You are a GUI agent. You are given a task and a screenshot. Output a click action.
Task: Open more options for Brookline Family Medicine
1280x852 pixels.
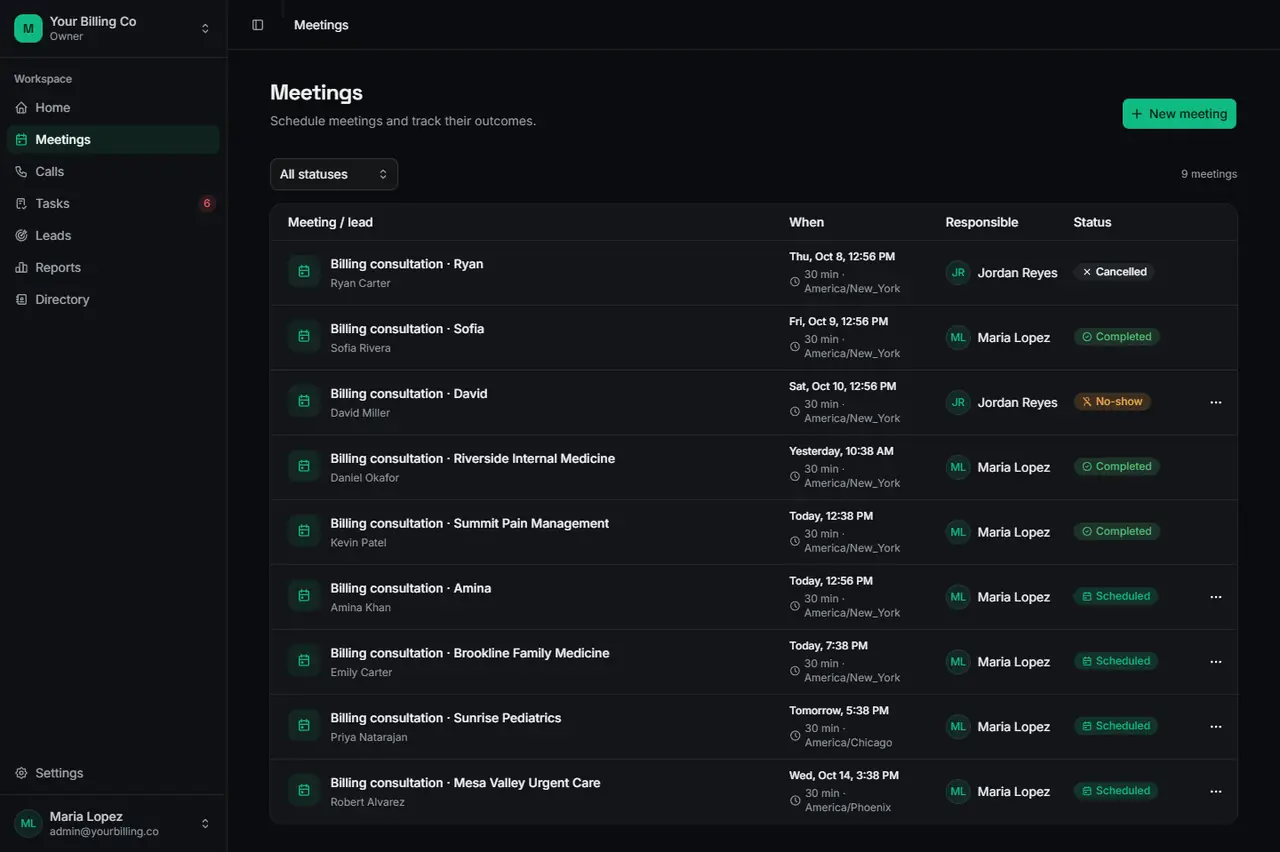[x=1216, y=662]
